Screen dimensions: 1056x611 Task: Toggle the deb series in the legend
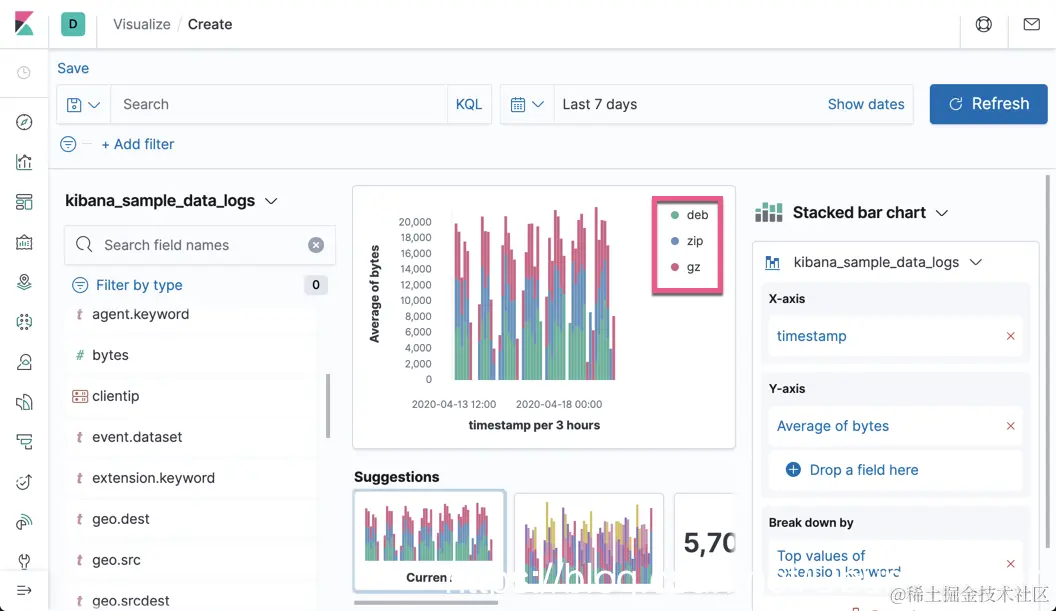click(x=688, y=215)
